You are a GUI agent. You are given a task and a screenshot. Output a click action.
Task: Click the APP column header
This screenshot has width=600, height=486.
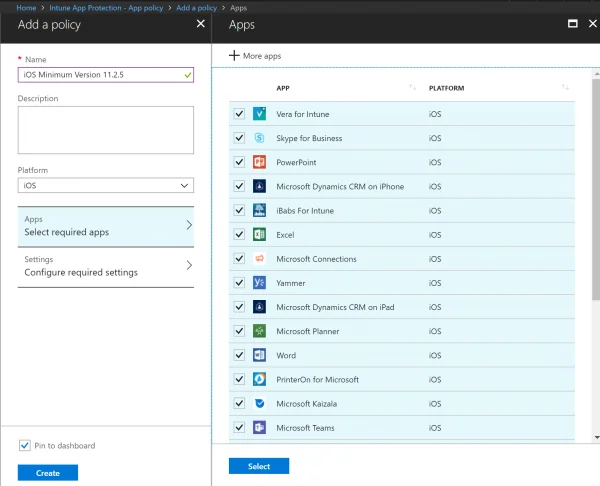pos(283,88)
